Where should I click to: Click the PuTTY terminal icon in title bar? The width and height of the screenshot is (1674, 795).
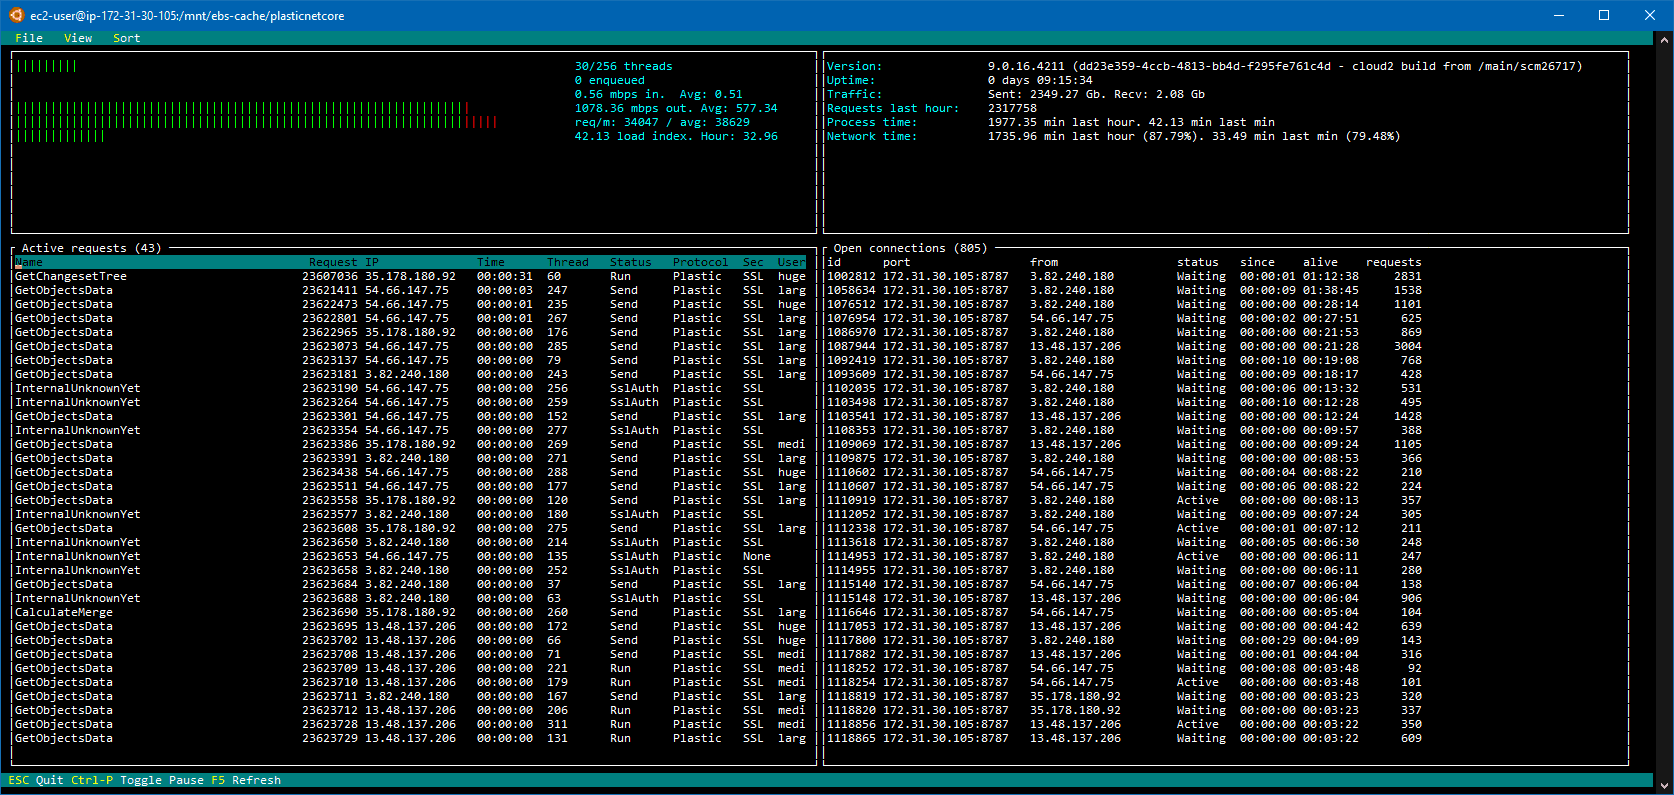coord(16,15)
